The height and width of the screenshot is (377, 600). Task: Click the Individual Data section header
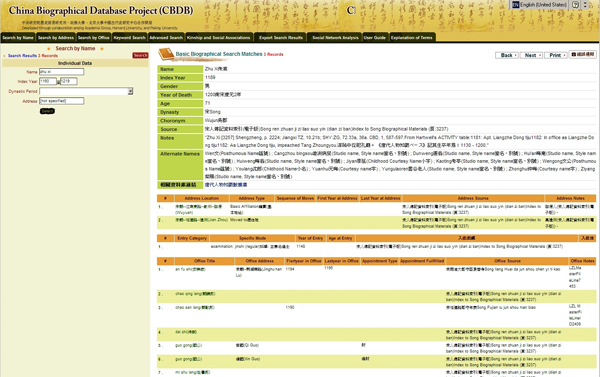pos(75,63)
